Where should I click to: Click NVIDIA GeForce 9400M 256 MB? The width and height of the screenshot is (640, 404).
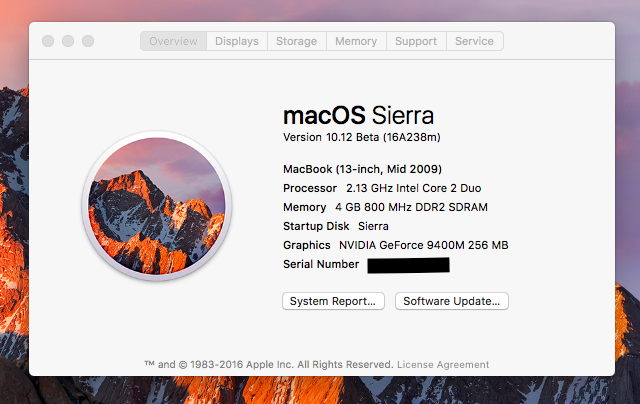[424, 245]
